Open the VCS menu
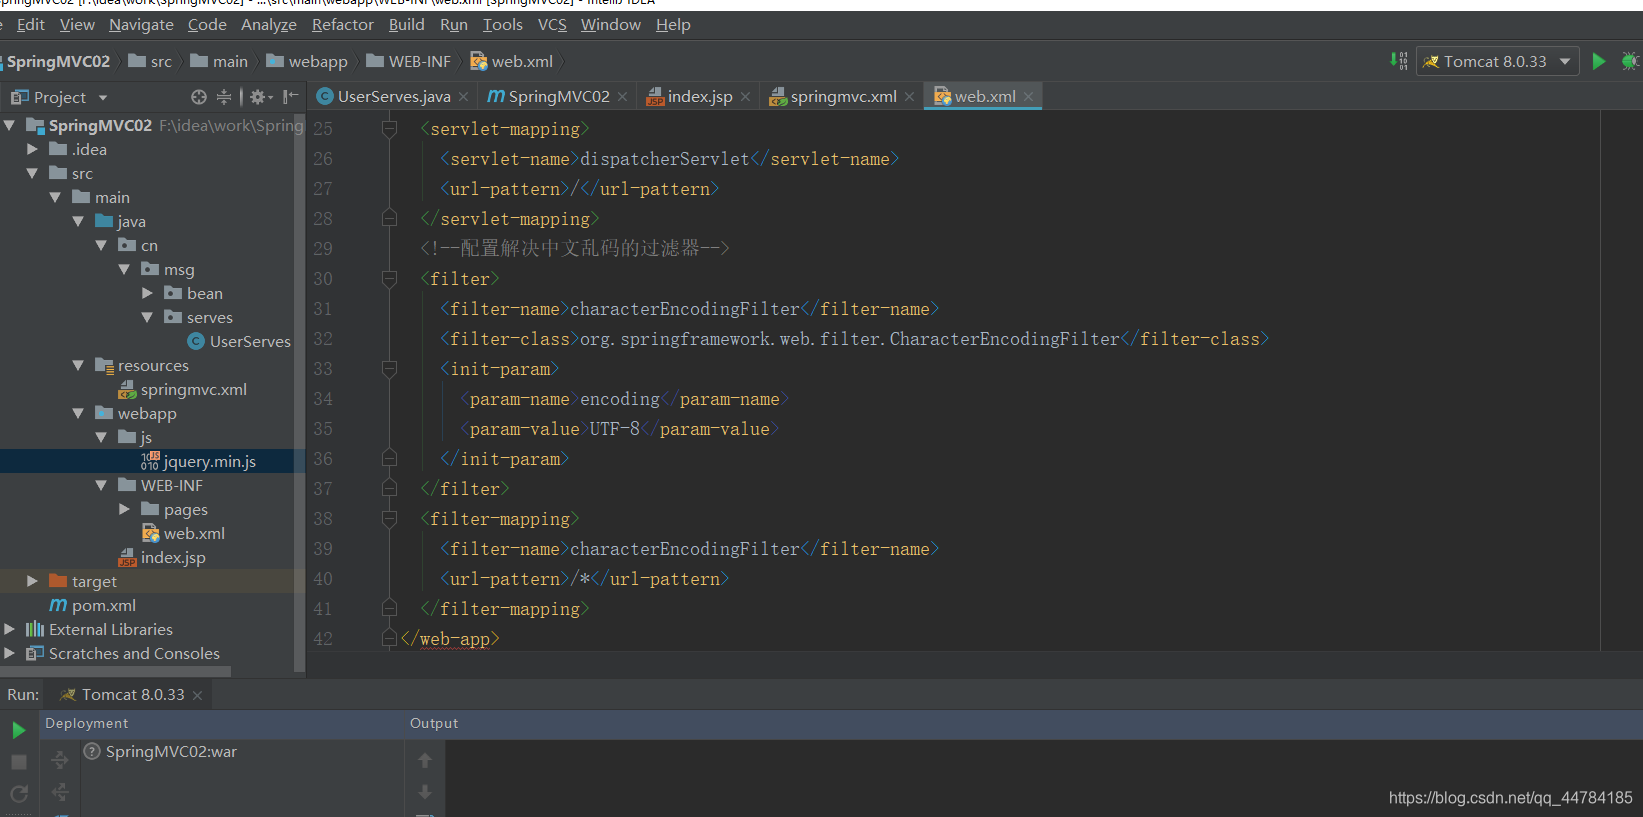The width and height of the screenshot is (1643, 817). (x=552, y=25)
